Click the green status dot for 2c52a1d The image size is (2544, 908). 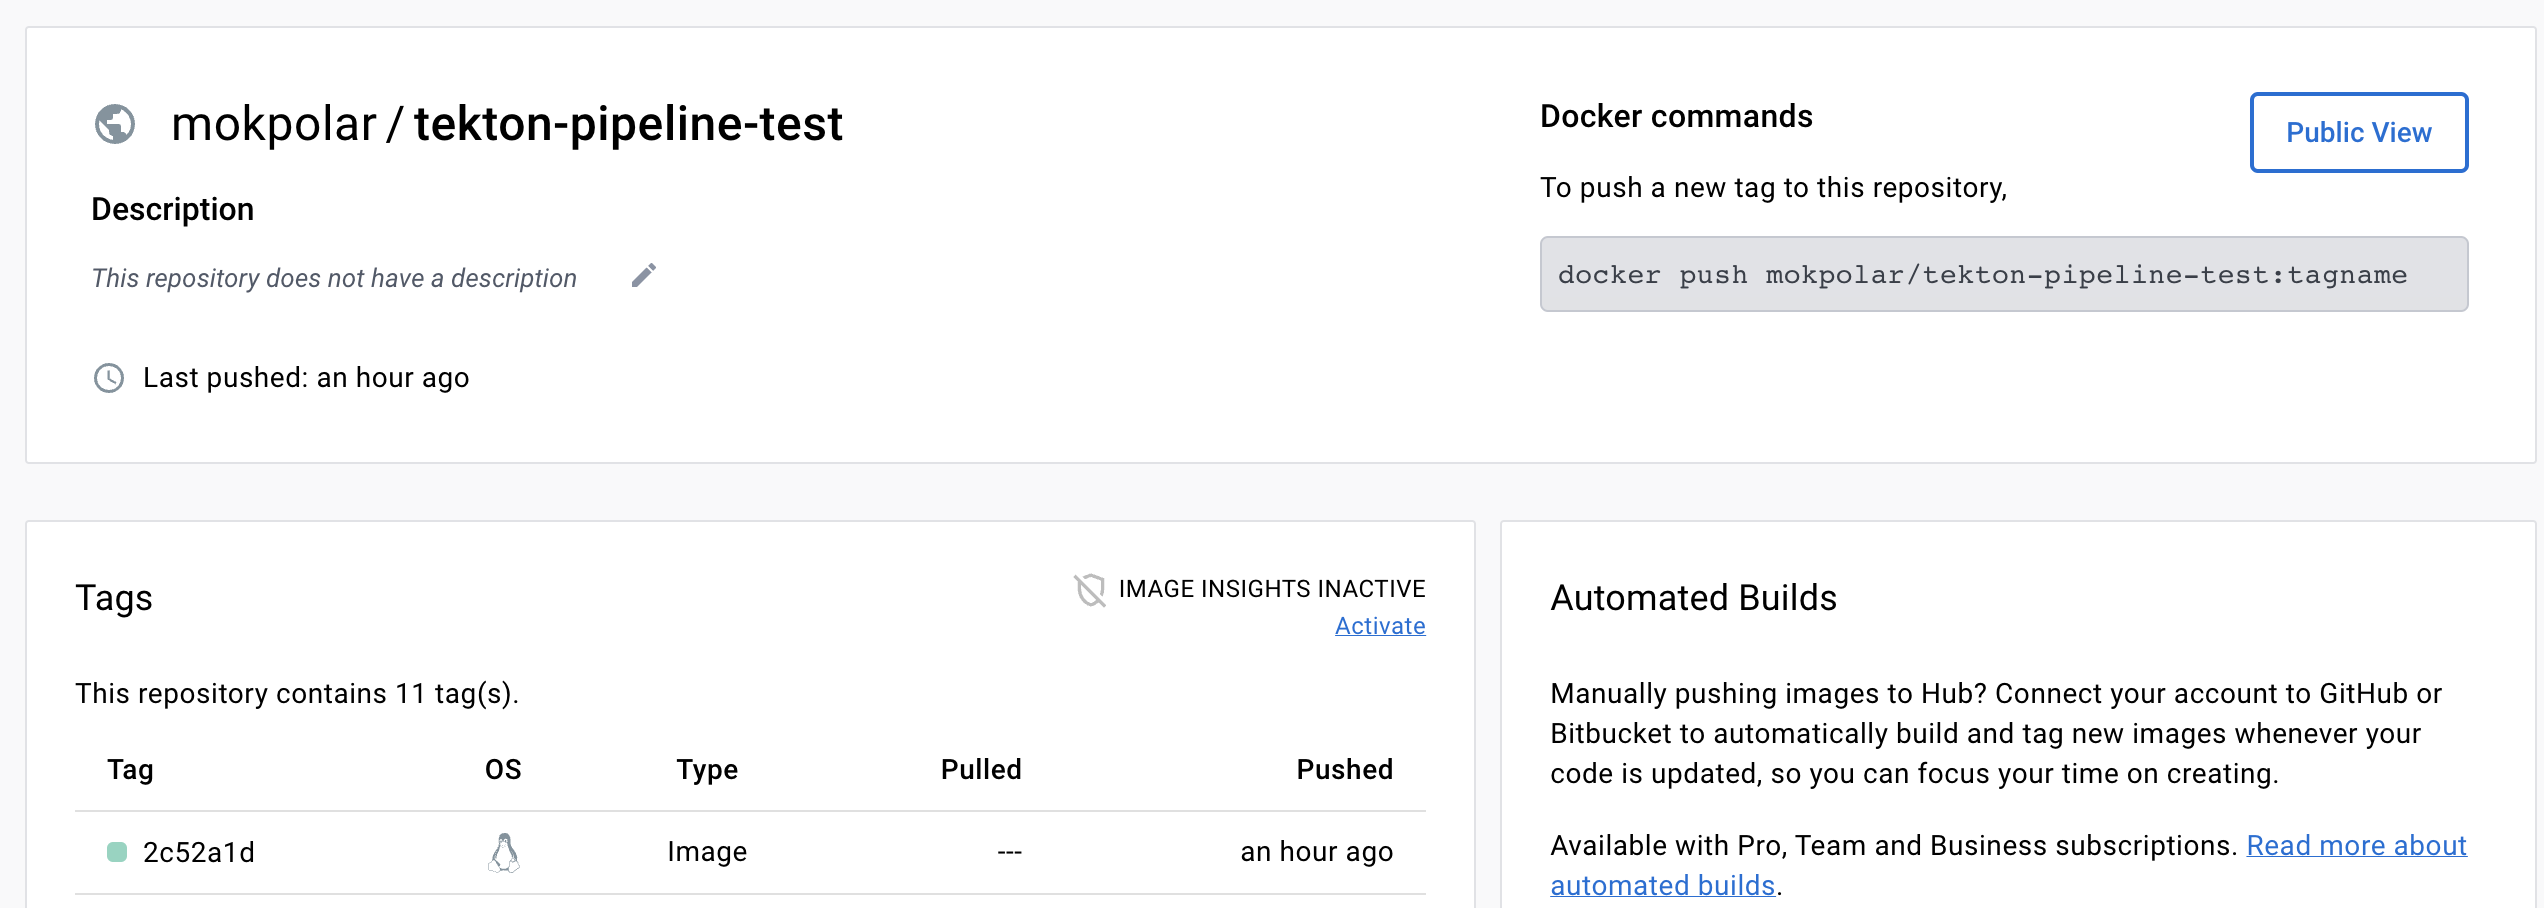coord(117,852)
